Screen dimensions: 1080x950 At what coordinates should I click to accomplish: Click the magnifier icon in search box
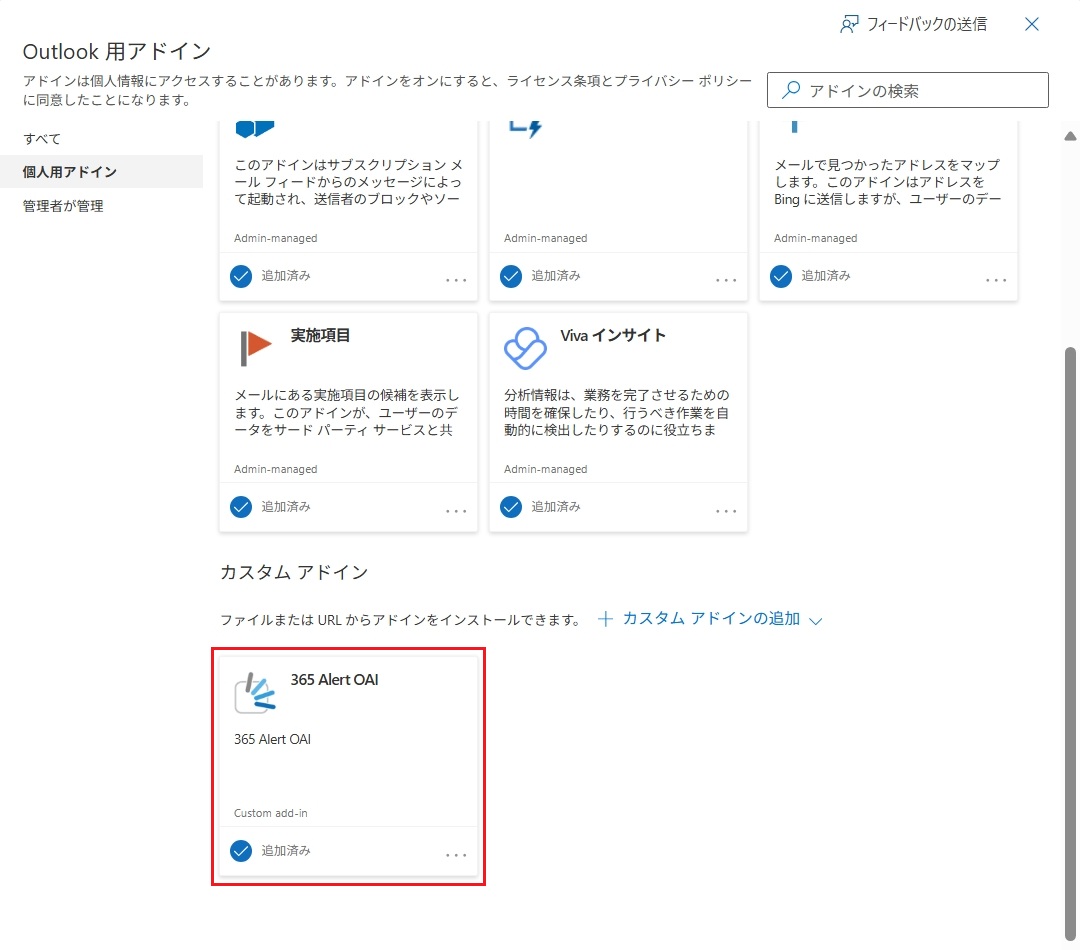tap(791, 90)
